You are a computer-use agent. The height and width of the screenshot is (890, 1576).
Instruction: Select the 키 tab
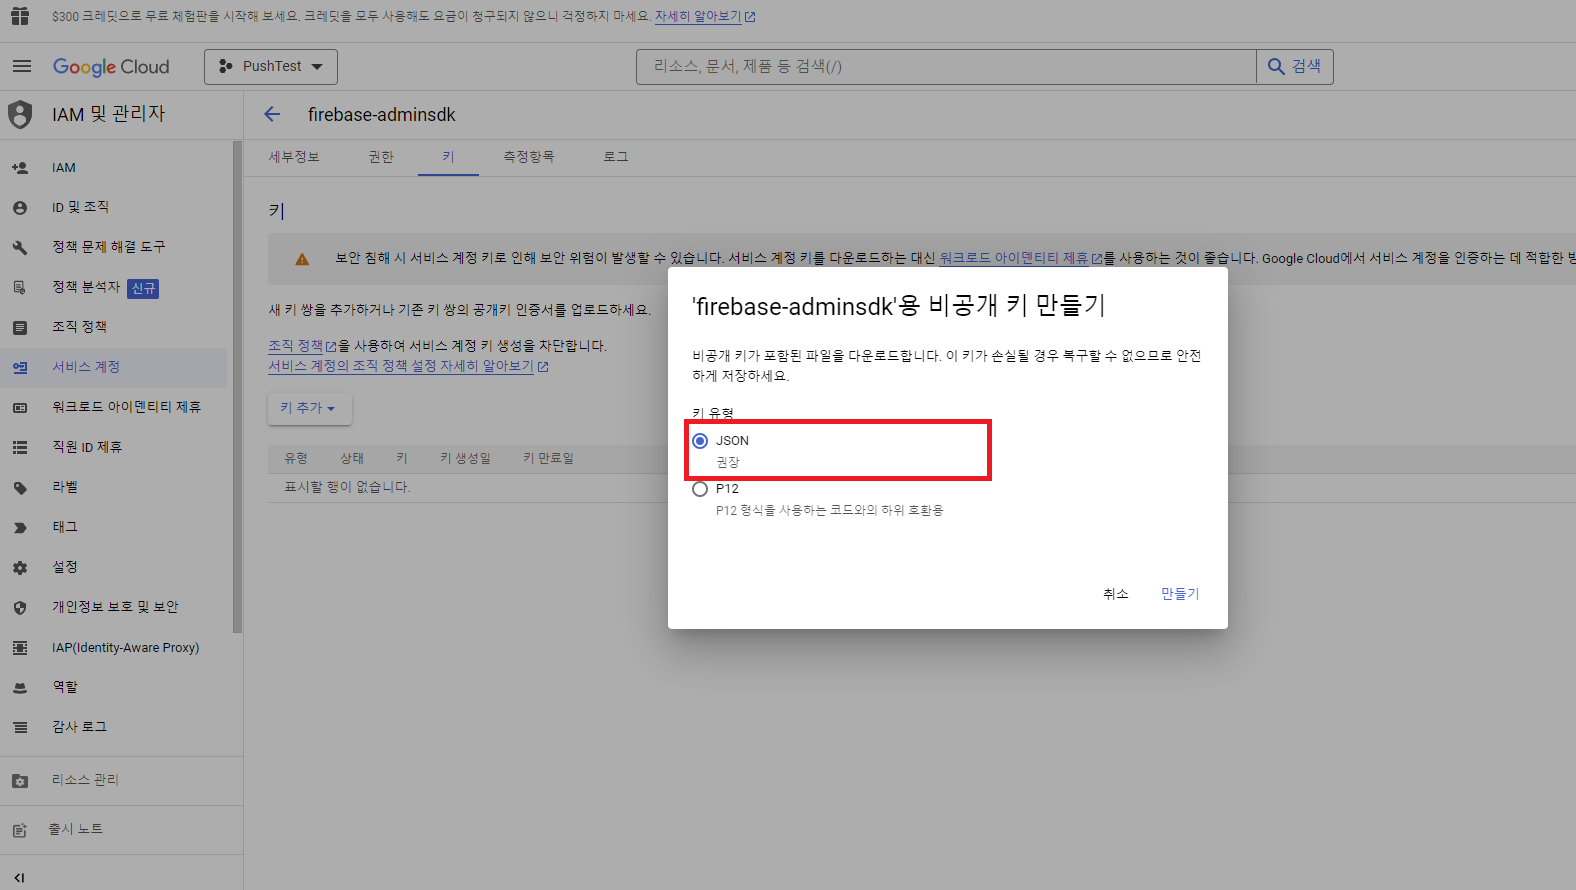click(x=448, y=157)
